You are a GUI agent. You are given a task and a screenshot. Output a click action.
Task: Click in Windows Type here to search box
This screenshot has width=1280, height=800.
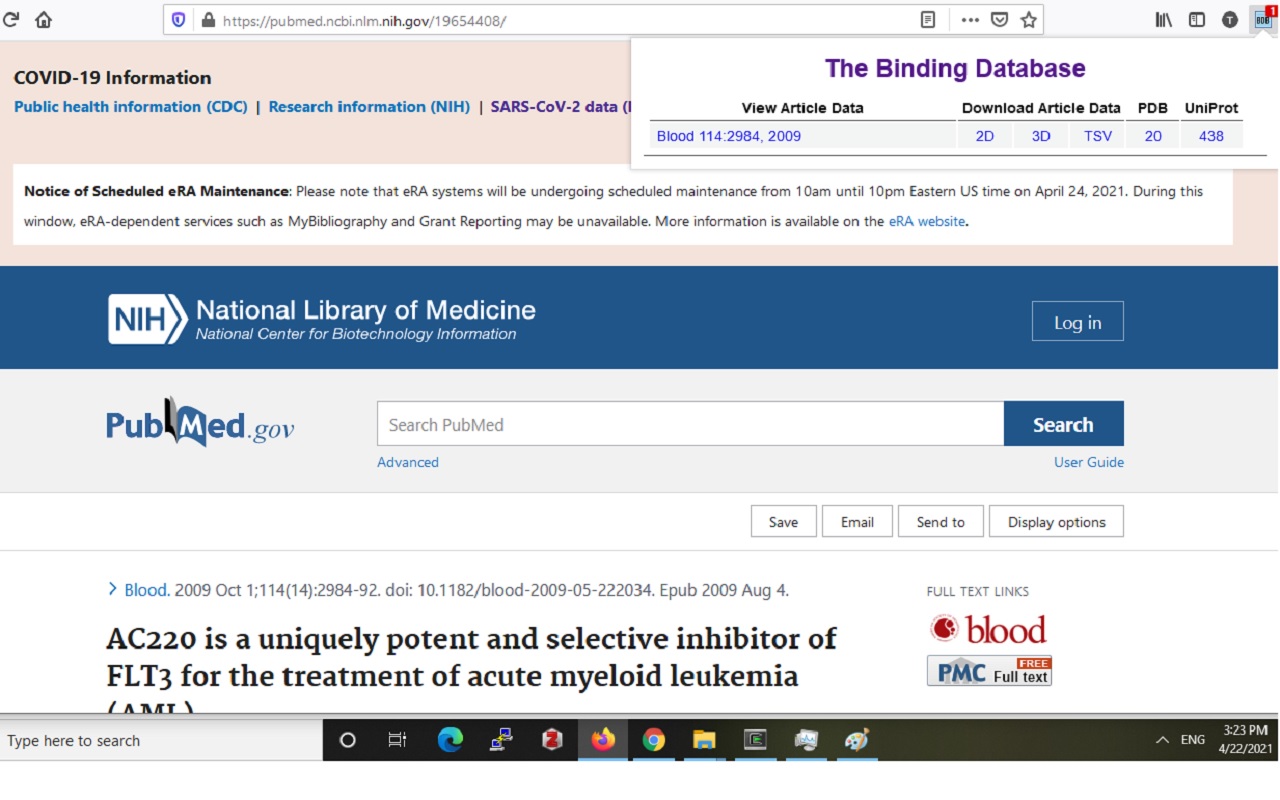[161, 740]
